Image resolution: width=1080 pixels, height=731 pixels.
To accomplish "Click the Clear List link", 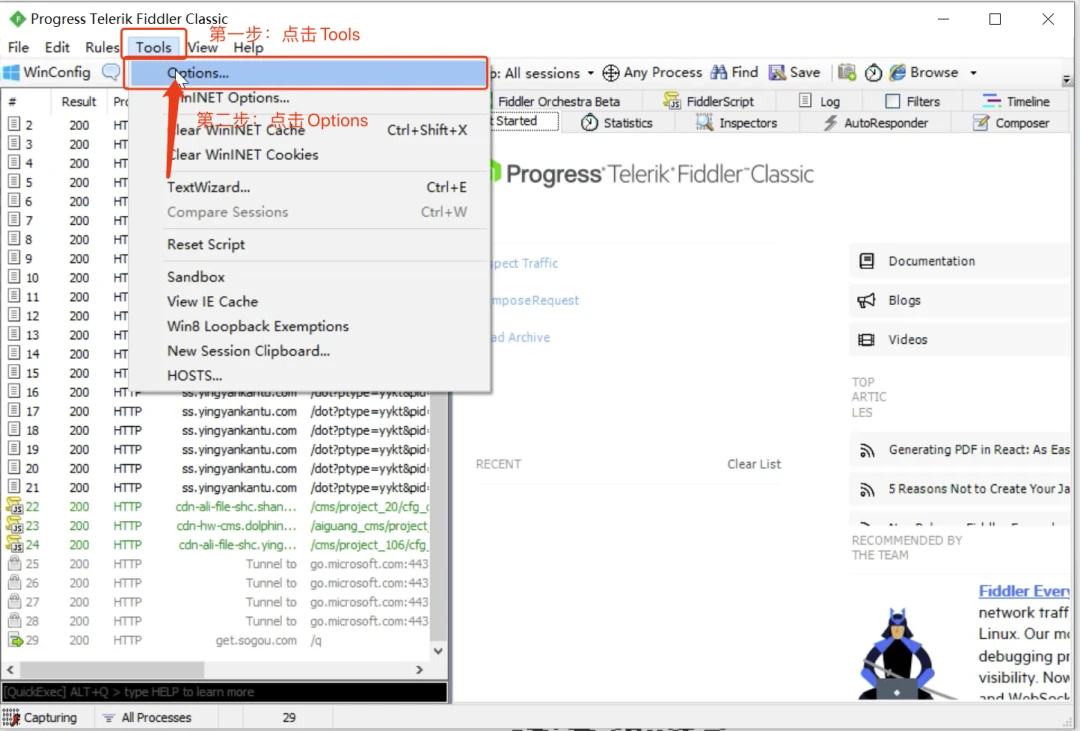I will [754, 464].
